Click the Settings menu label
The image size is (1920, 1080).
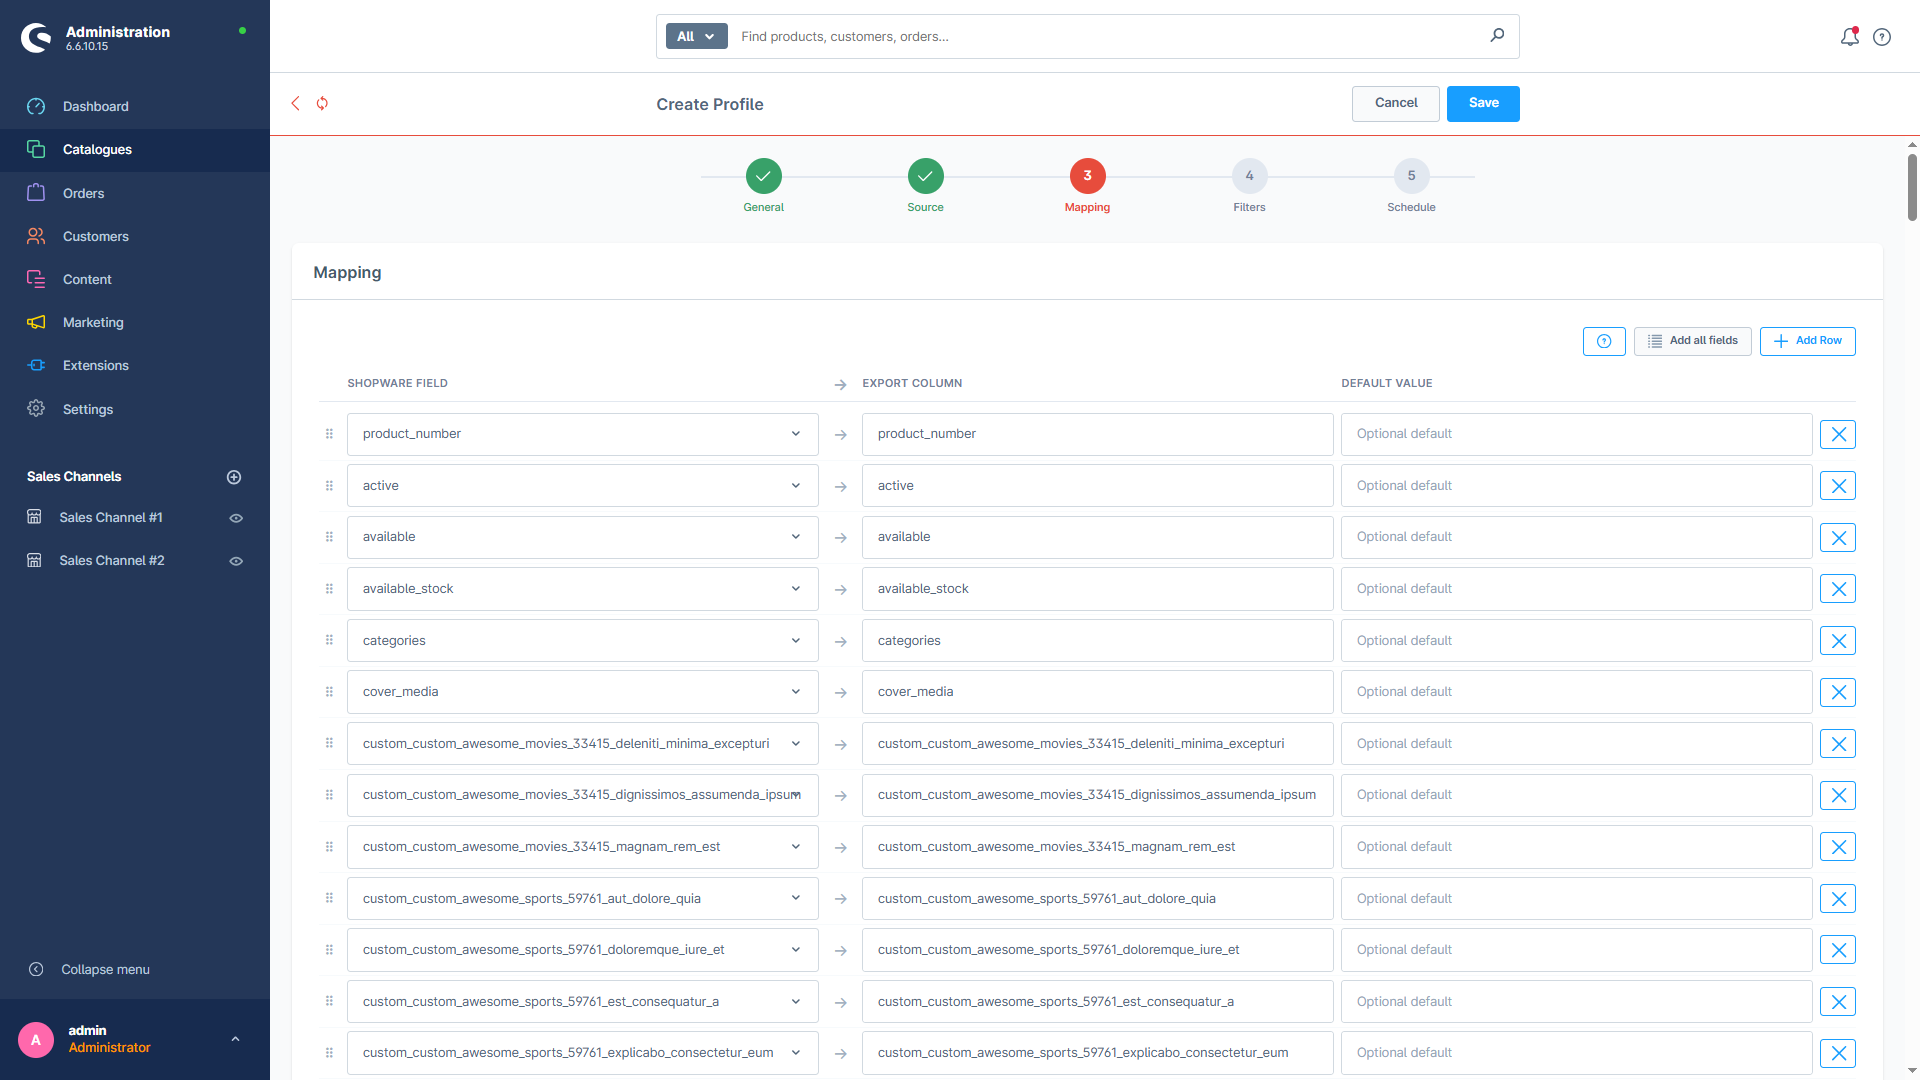click(88, 410)
